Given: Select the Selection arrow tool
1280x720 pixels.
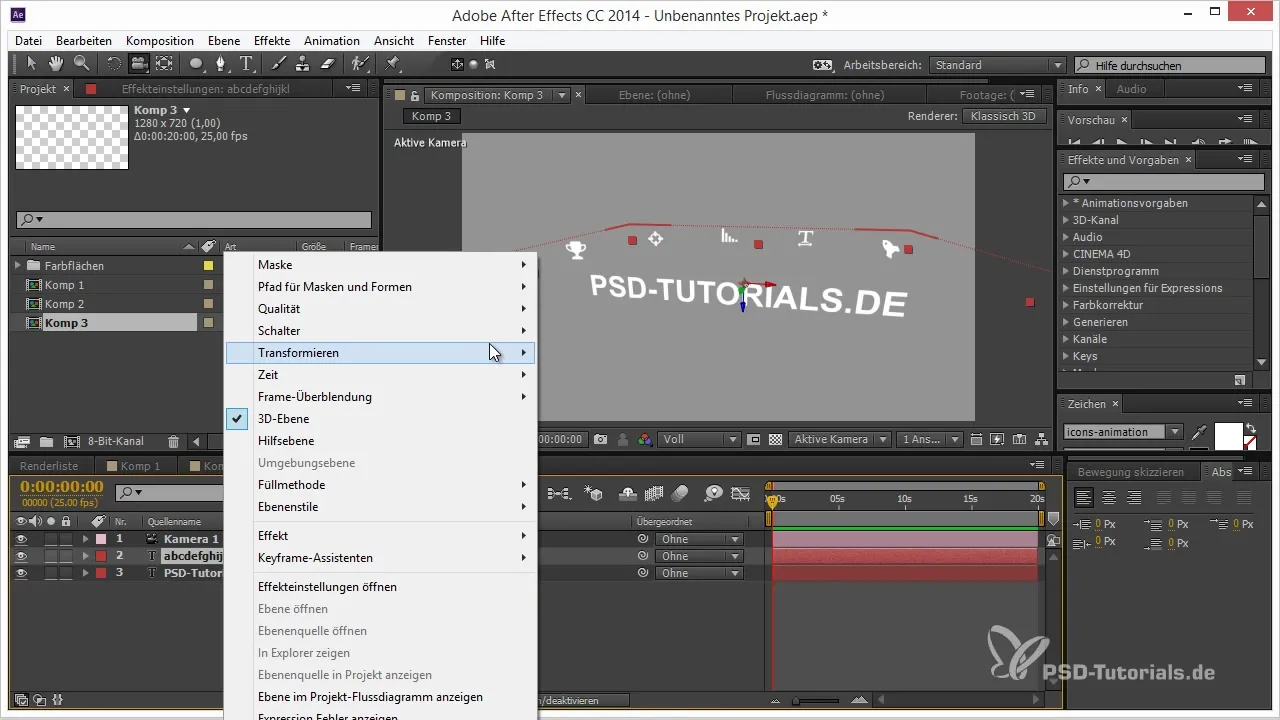Looking at the screenshot, I should tap(32, 64).
